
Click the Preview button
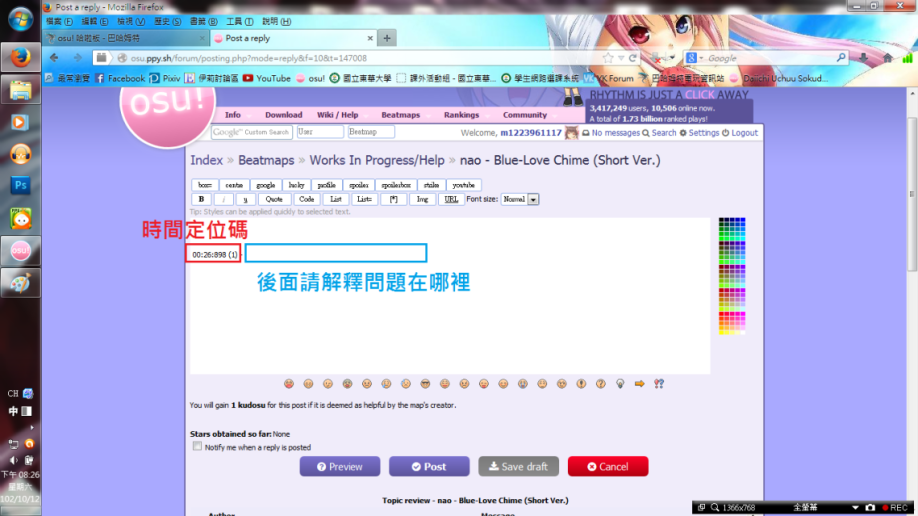pos(340,466)
